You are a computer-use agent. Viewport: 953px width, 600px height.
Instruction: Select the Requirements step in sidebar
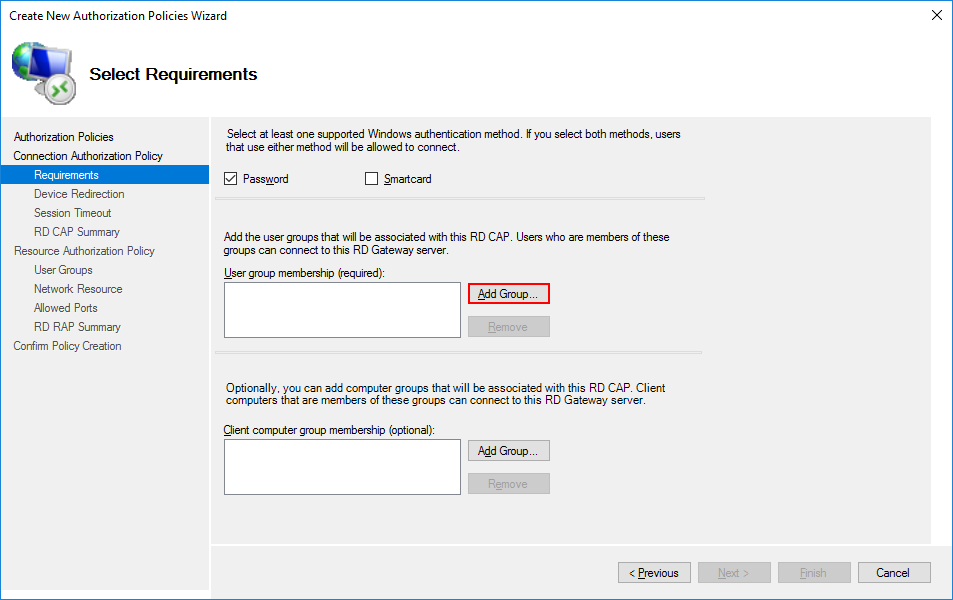click(66, 175)
